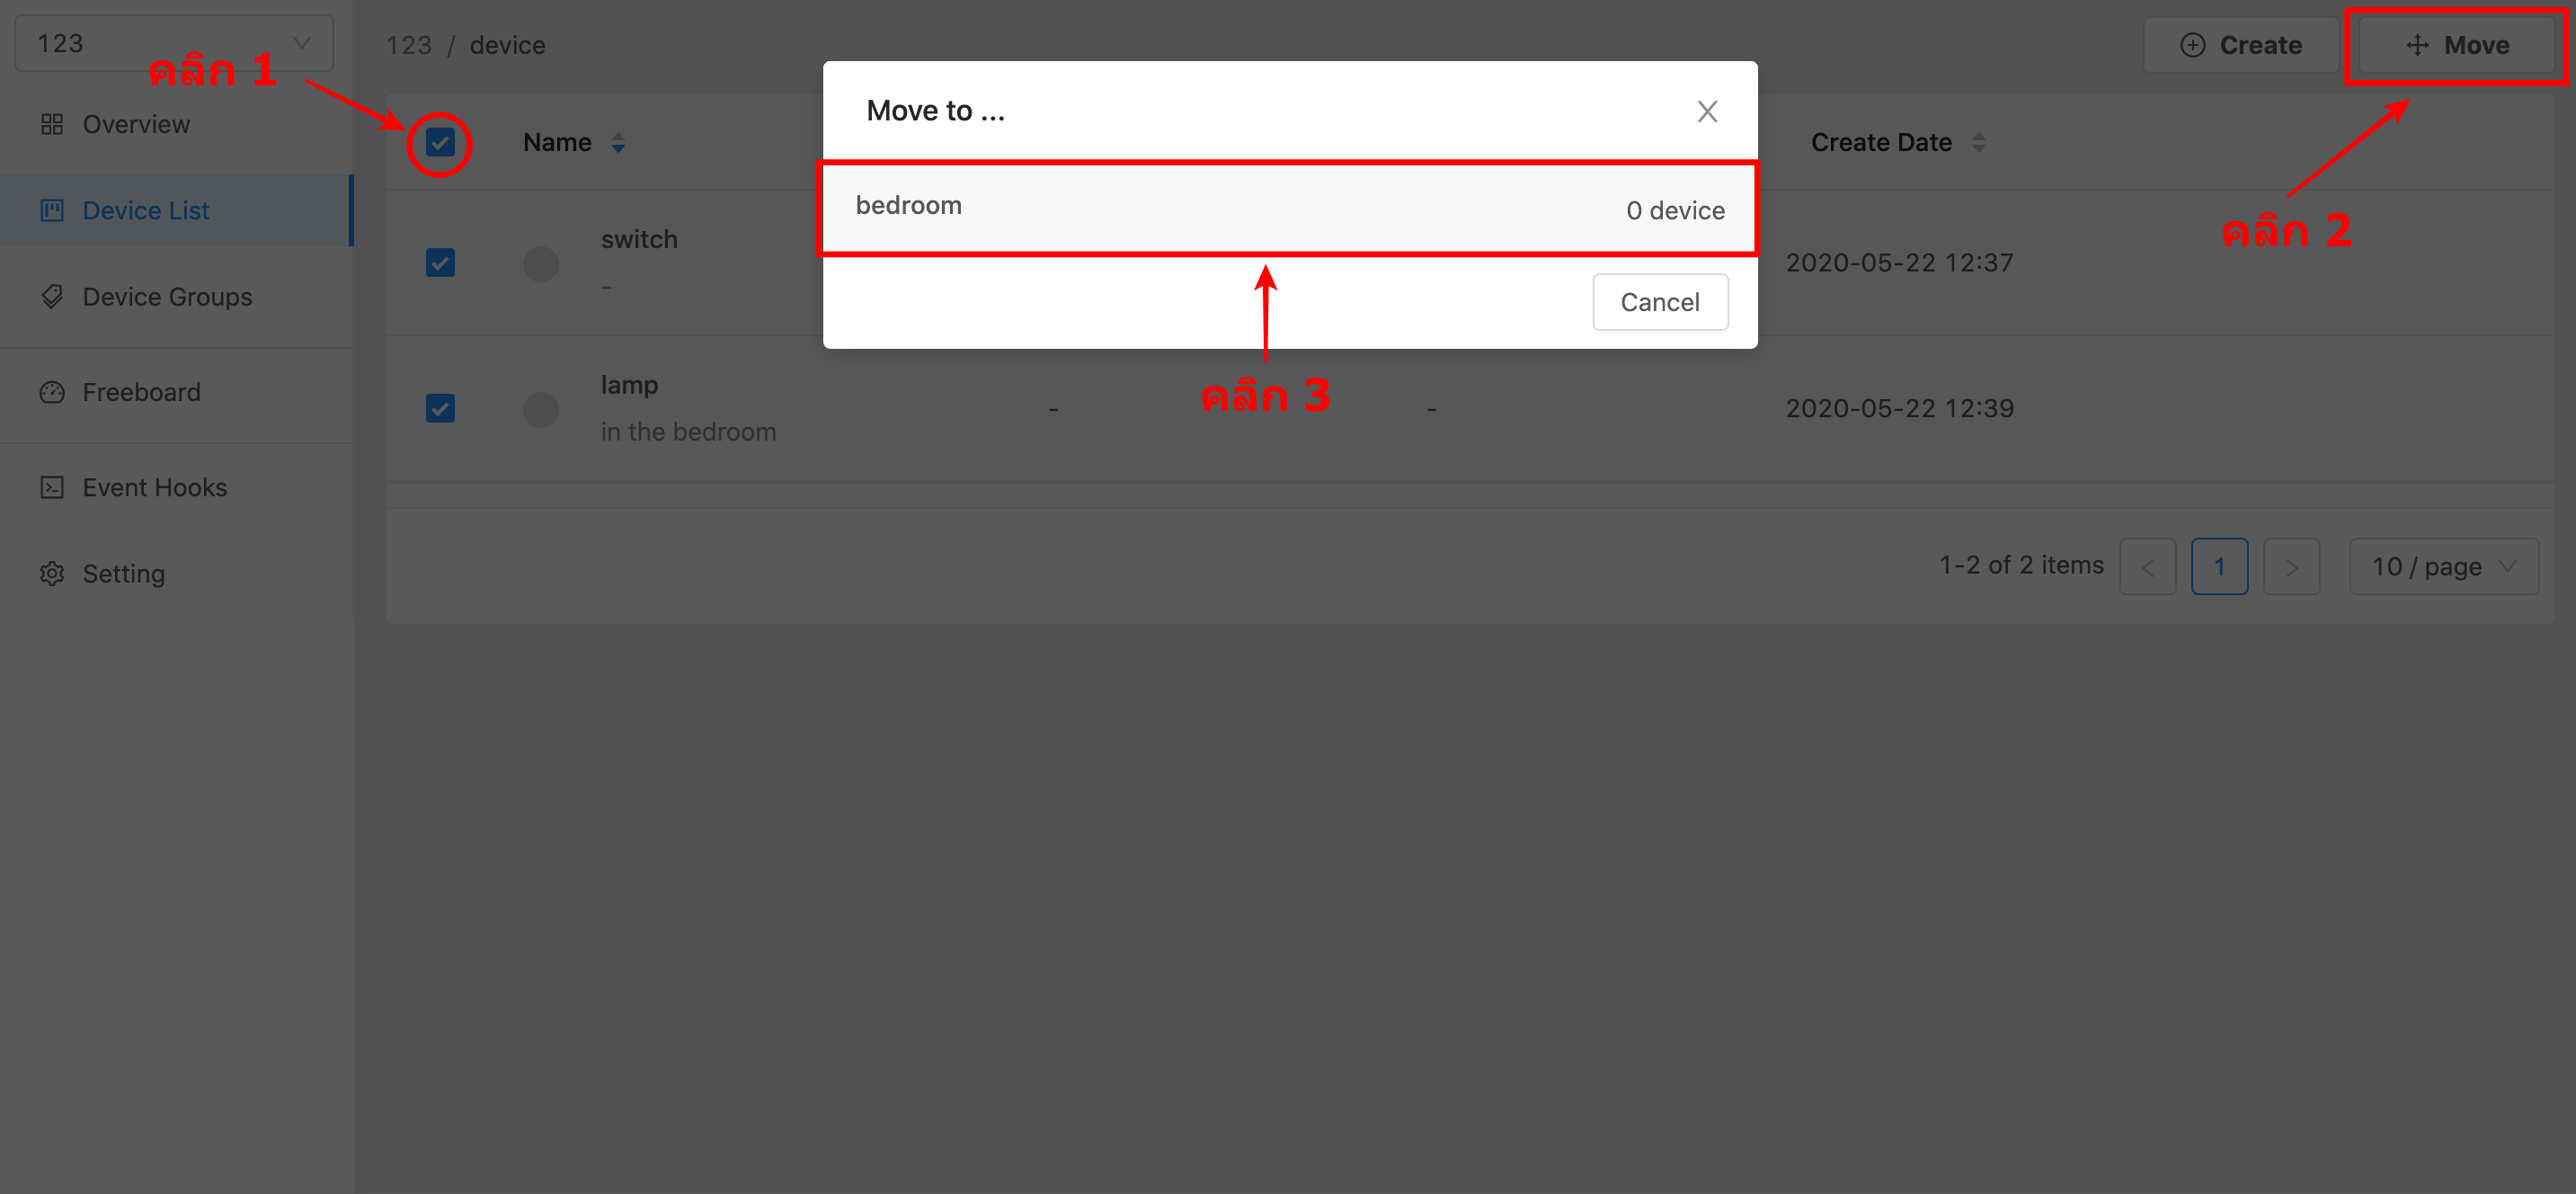Toggle the lamp device checkbox
This screenshot has width=2576, height=1194.
point(440,409)
